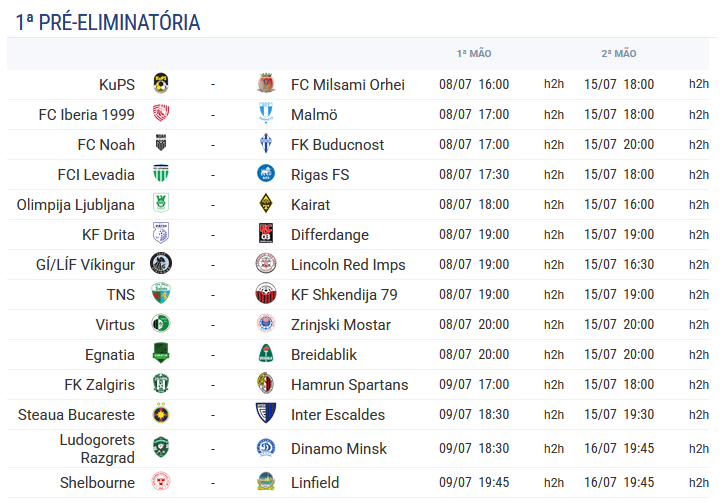Click the Inter Escaldes striped shield
This screenshot has height=503, width=725.
coord(266,413)
